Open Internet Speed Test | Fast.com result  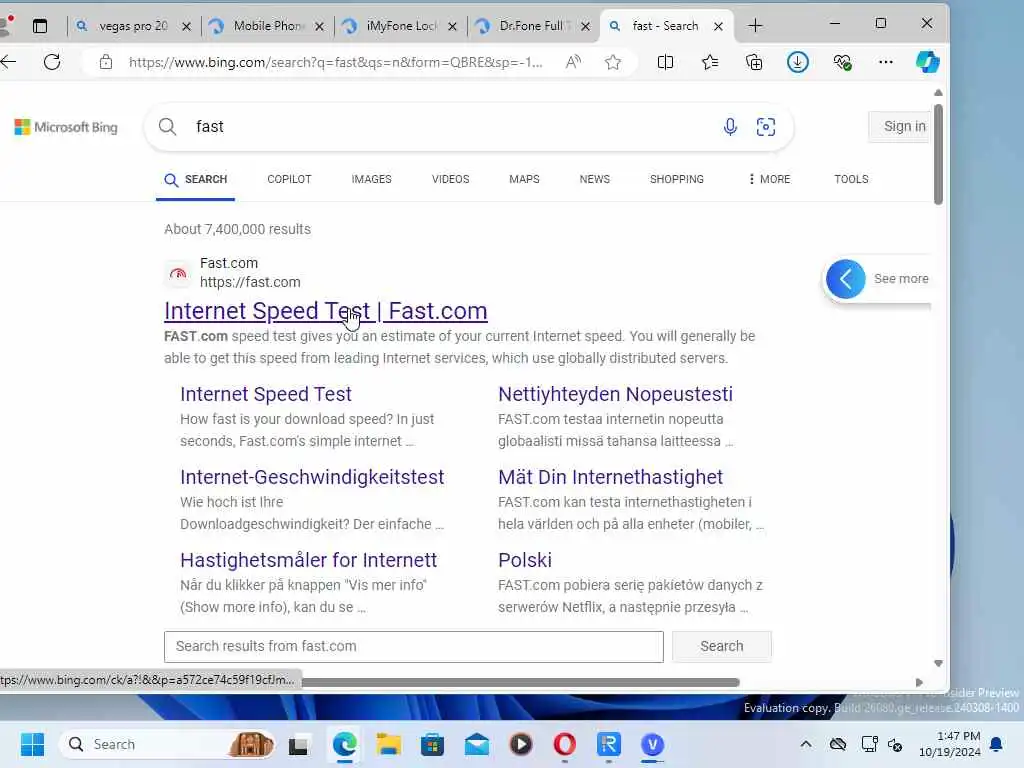pyautogui.click(x=326, y=311)
